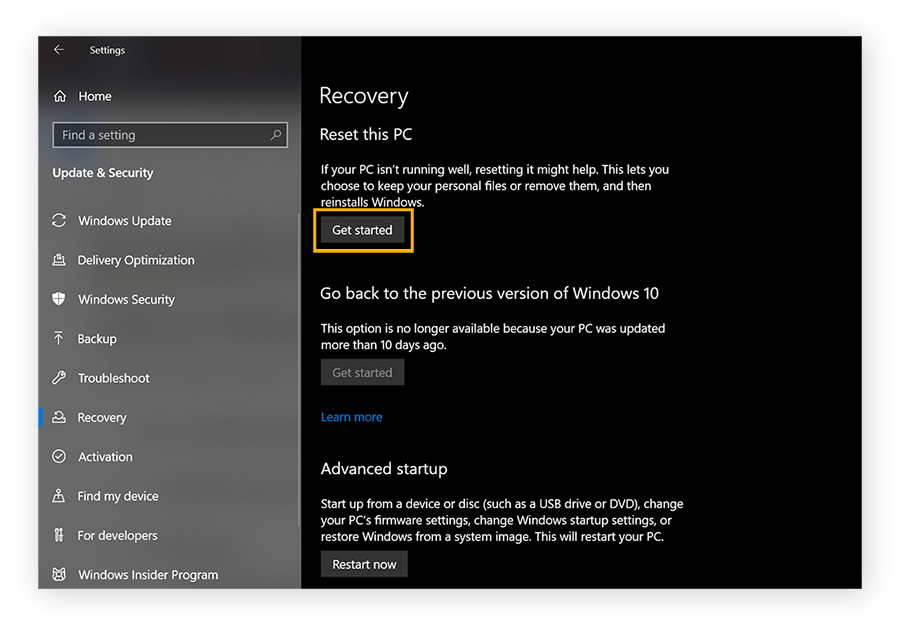The width and height of the screenshot is (900, 625).
Task: Open Windows Insider Program via its icon
Action: point(59,575)
